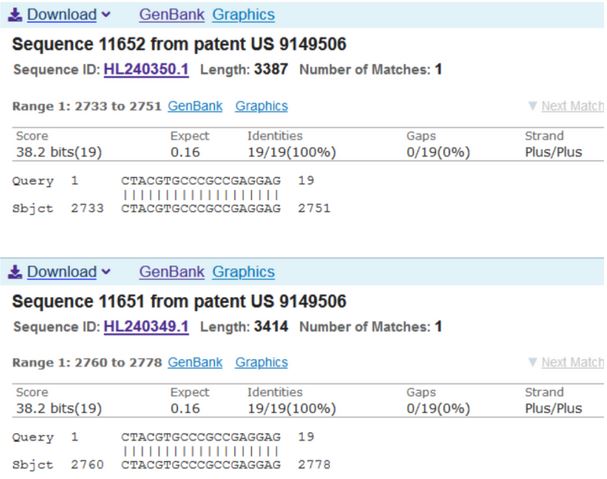Click the Next Match triangle icon for HL240350.1
This screenshot has width=607, height=479.
click(532, 107)
